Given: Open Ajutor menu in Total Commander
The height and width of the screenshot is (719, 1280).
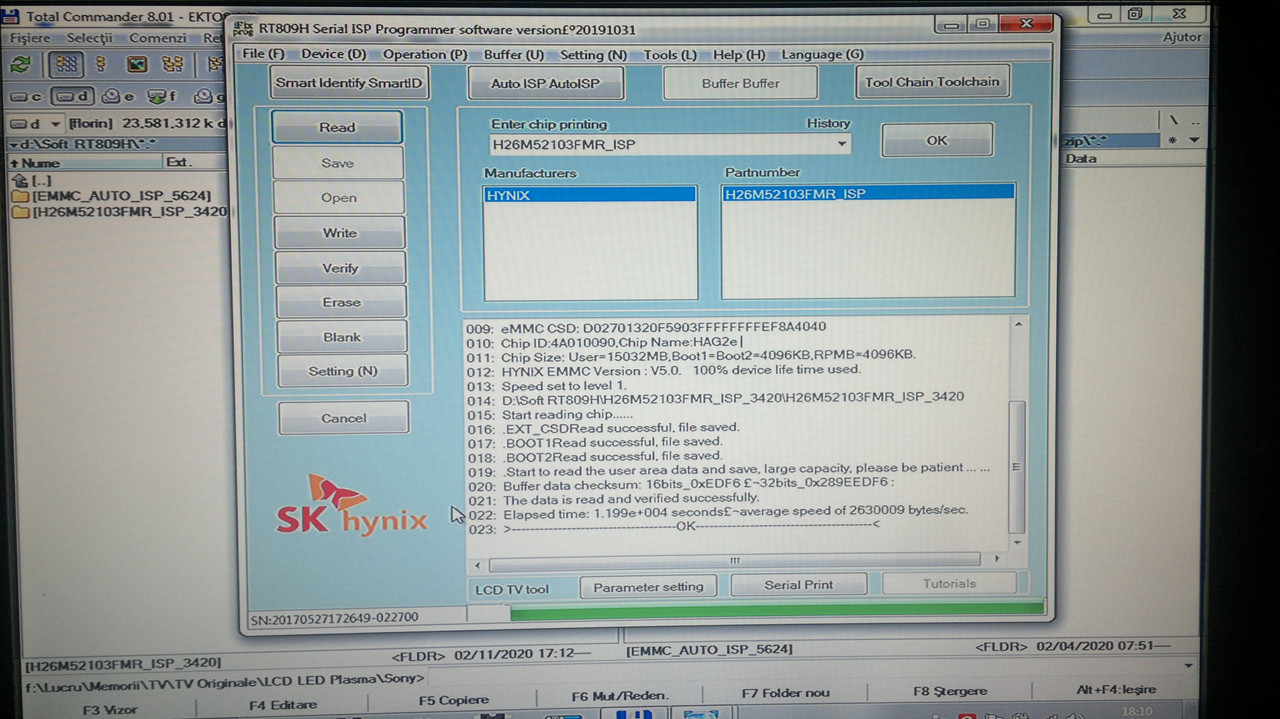Looking at the screenshot, I should [1182, 37].
